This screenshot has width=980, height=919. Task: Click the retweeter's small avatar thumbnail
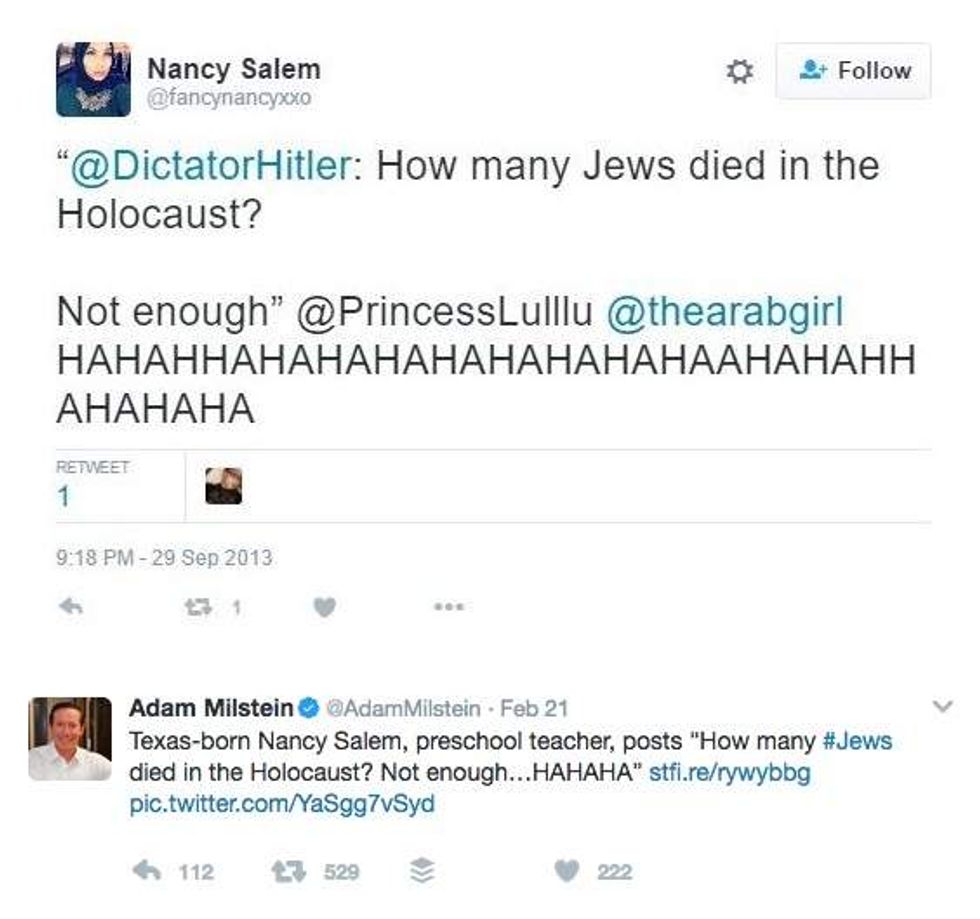click(223, 486)
